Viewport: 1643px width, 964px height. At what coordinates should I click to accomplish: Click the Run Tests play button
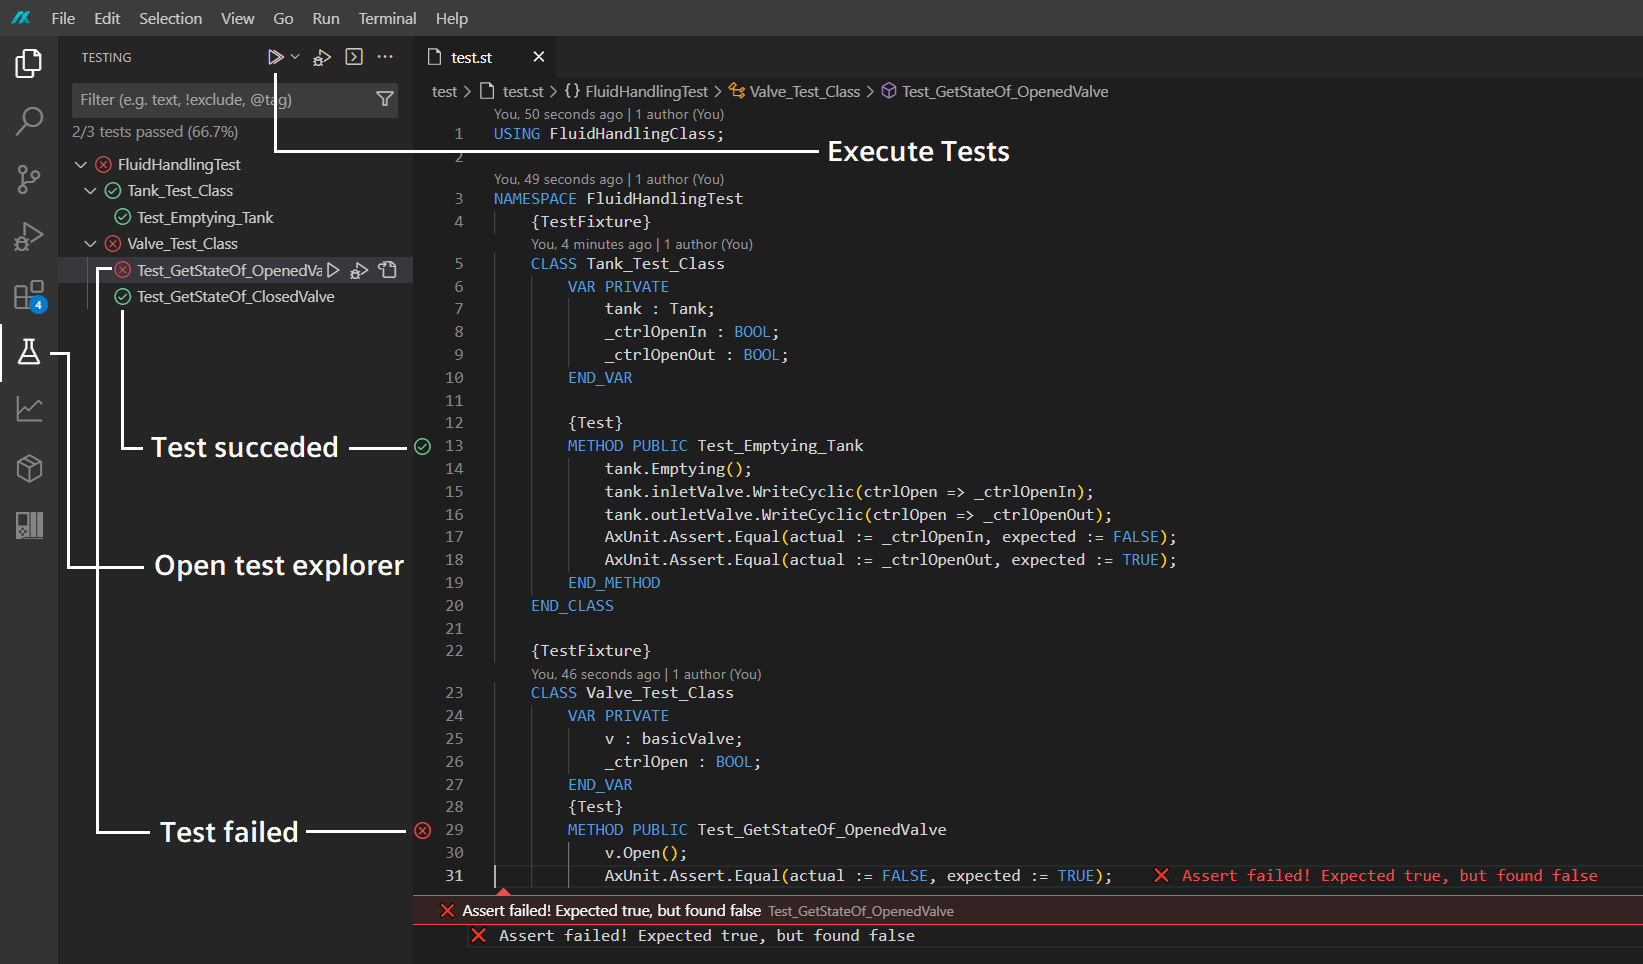click(275, 58)
